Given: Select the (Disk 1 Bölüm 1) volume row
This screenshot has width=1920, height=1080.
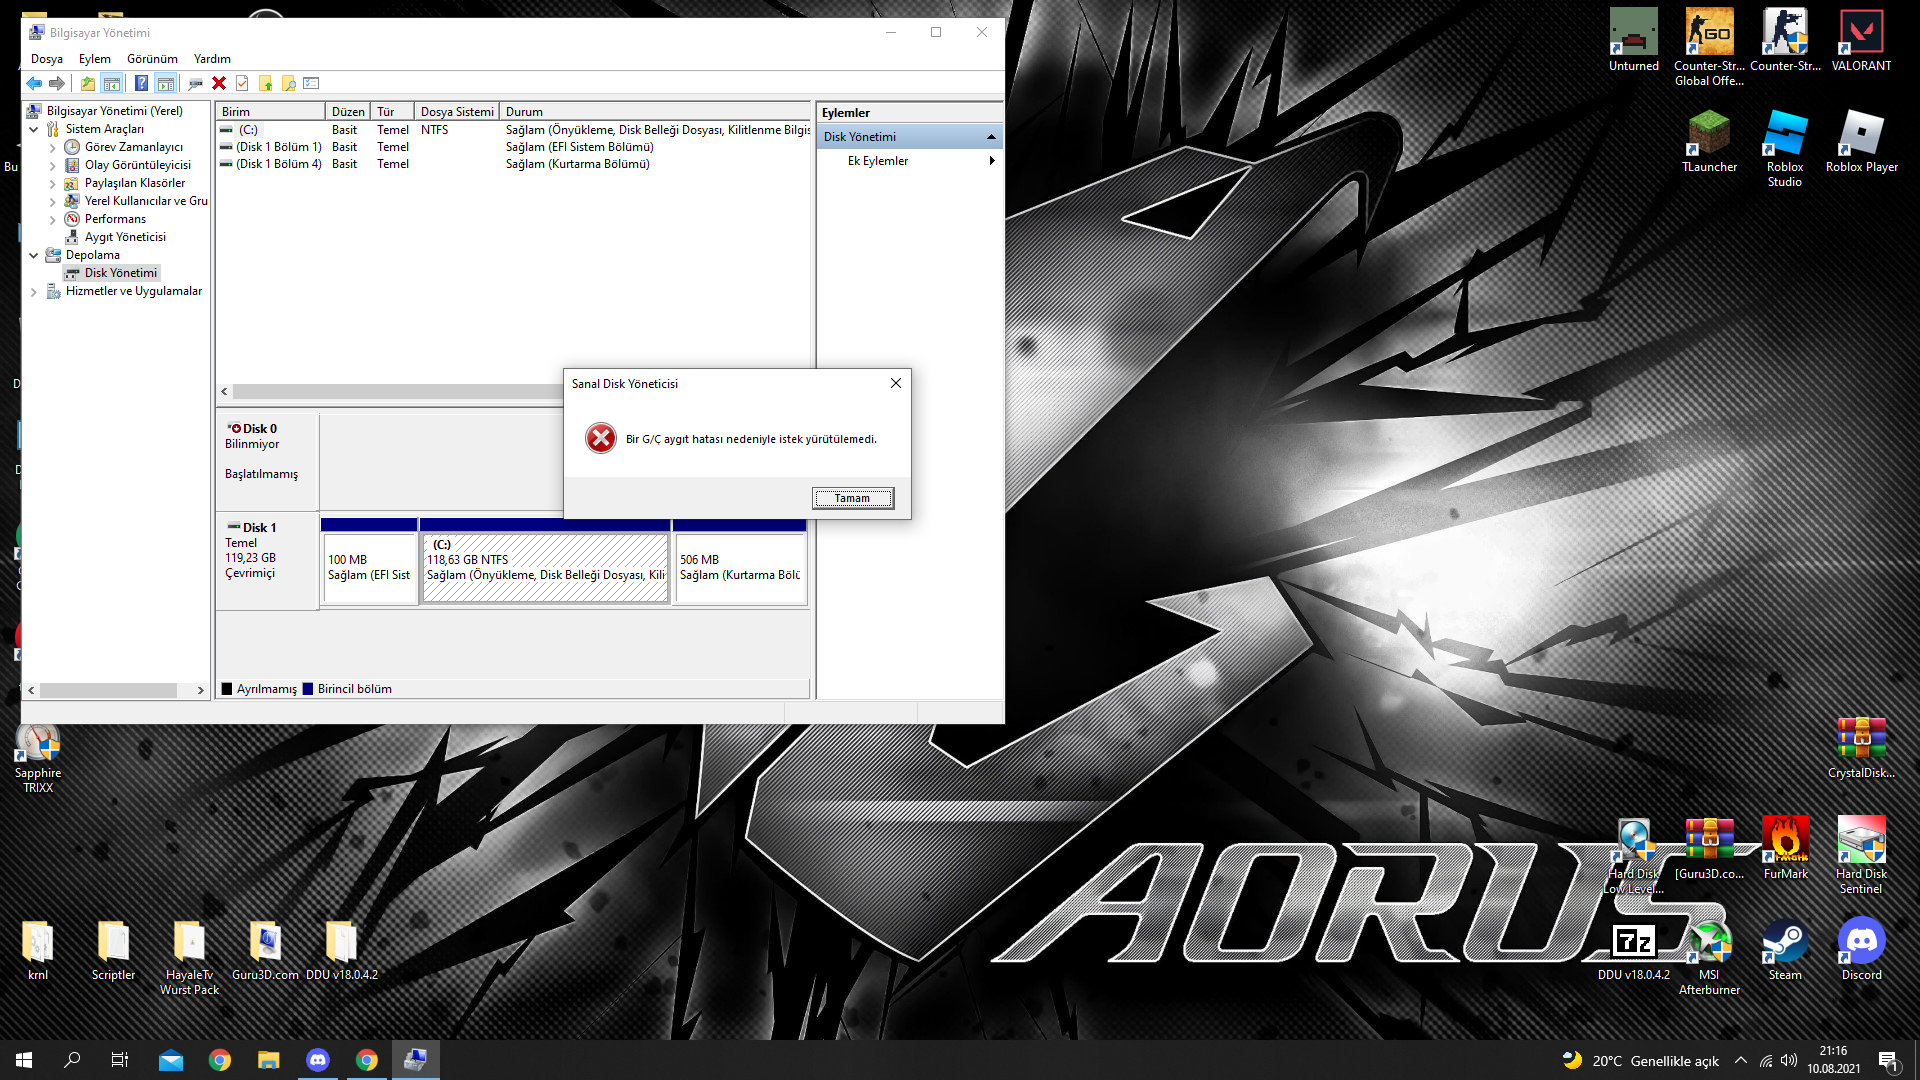Looking at the screenshot, I should click(513, 147).
